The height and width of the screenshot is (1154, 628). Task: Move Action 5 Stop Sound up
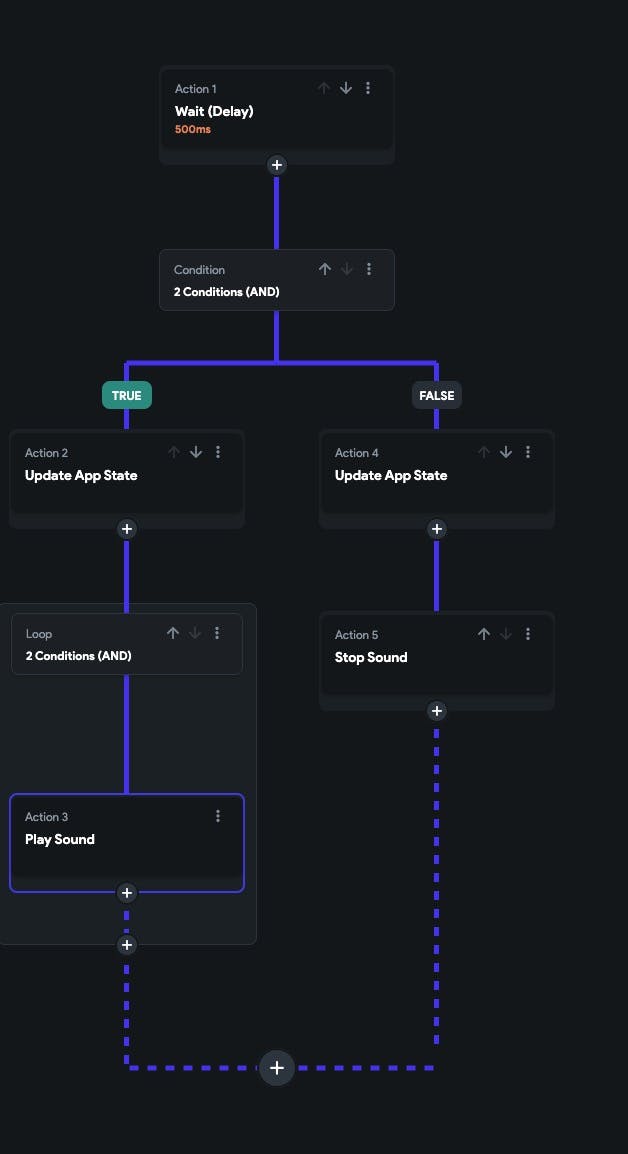[484, 634]
